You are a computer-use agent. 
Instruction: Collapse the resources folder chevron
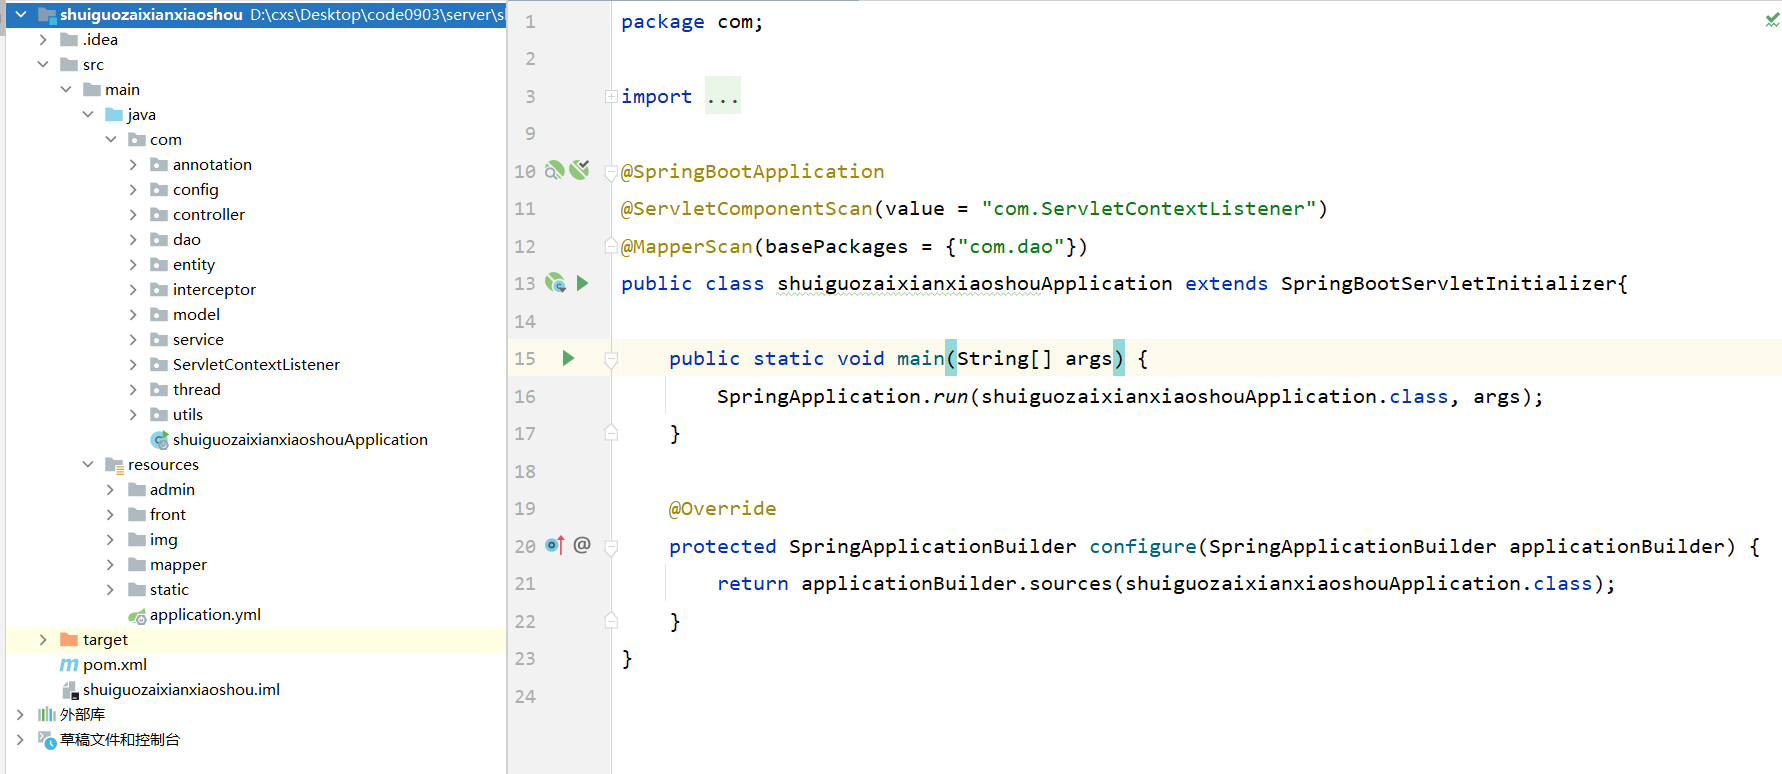88,464
